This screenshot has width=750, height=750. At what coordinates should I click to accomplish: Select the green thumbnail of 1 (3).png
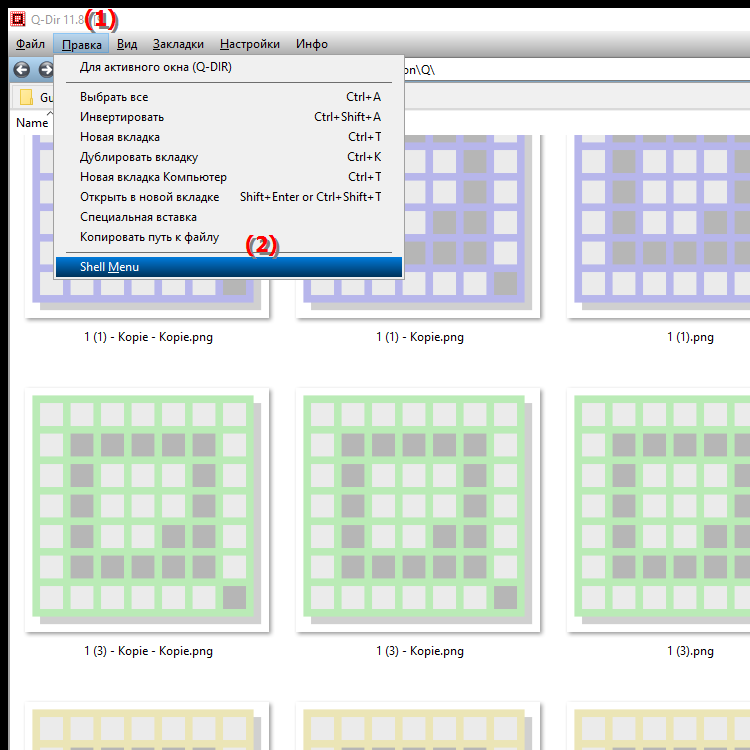pyautogui.click(x=659, y=510)
